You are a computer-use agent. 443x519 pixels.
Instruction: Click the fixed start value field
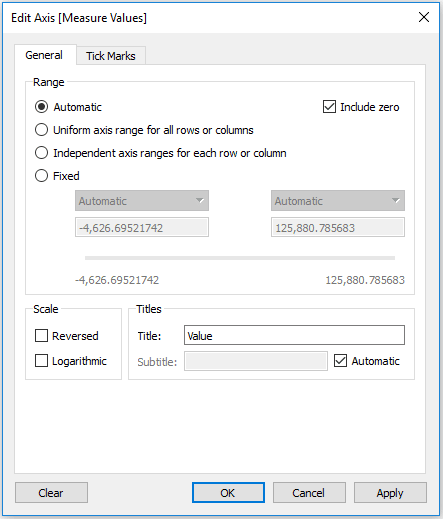coord(142,227)
